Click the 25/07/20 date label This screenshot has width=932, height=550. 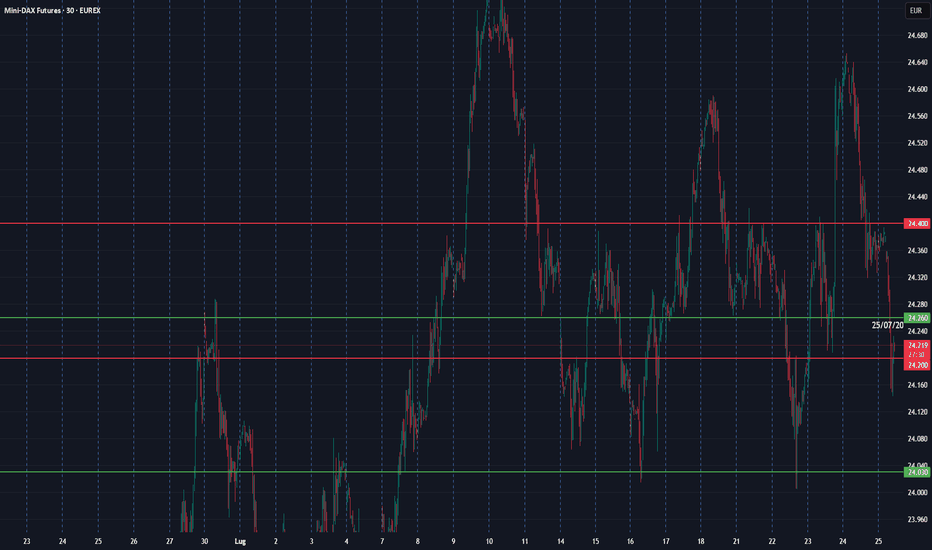pyautogui.click(x=887, y=325)
